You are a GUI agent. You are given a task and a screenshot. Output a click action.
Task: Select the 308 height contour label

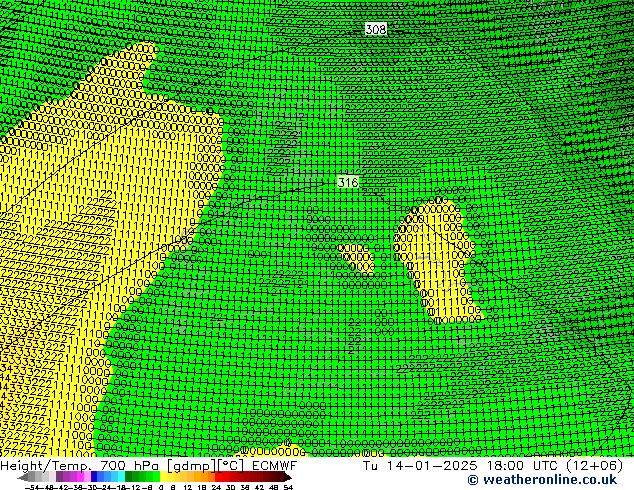coord(376,29)
